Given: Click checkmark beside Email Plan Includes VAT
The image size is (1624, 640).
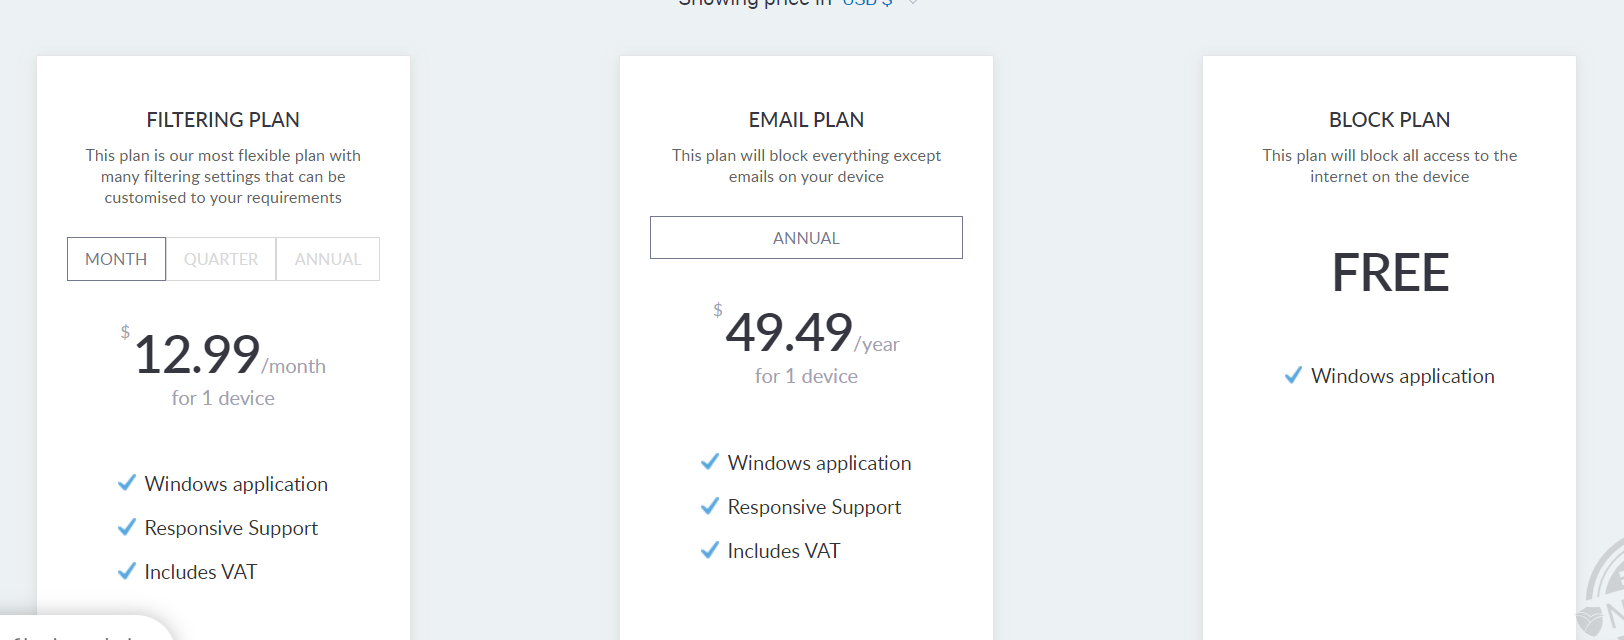Looking at the screenshot, I should pos(710,550).
